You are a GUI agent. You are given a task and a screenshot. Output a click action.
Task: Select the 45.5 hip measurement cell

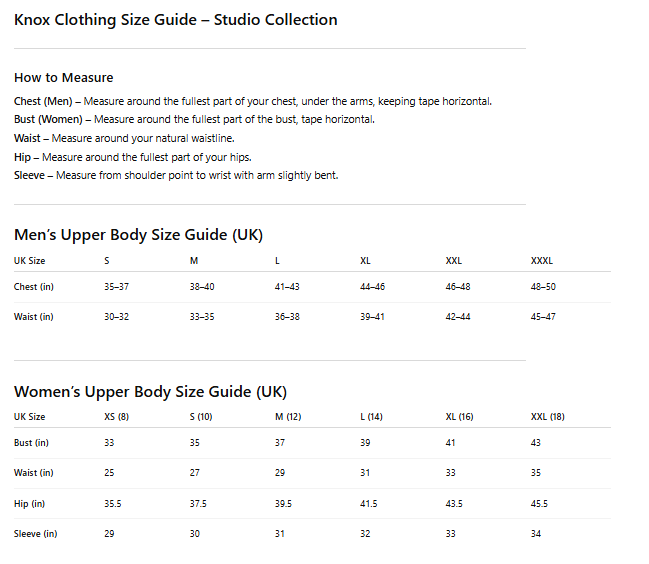[539, 504]
